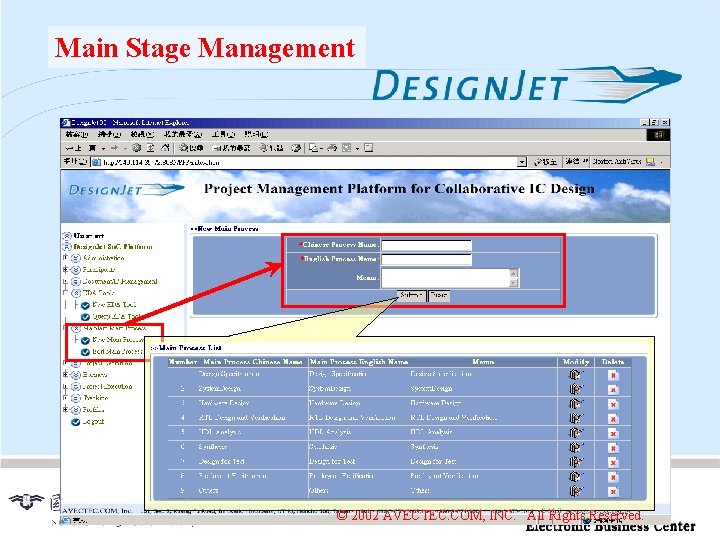Viewport: 720px width, 540px height.
Task: Click Modify icon for Design Specification row
Action: click(576, 375)
